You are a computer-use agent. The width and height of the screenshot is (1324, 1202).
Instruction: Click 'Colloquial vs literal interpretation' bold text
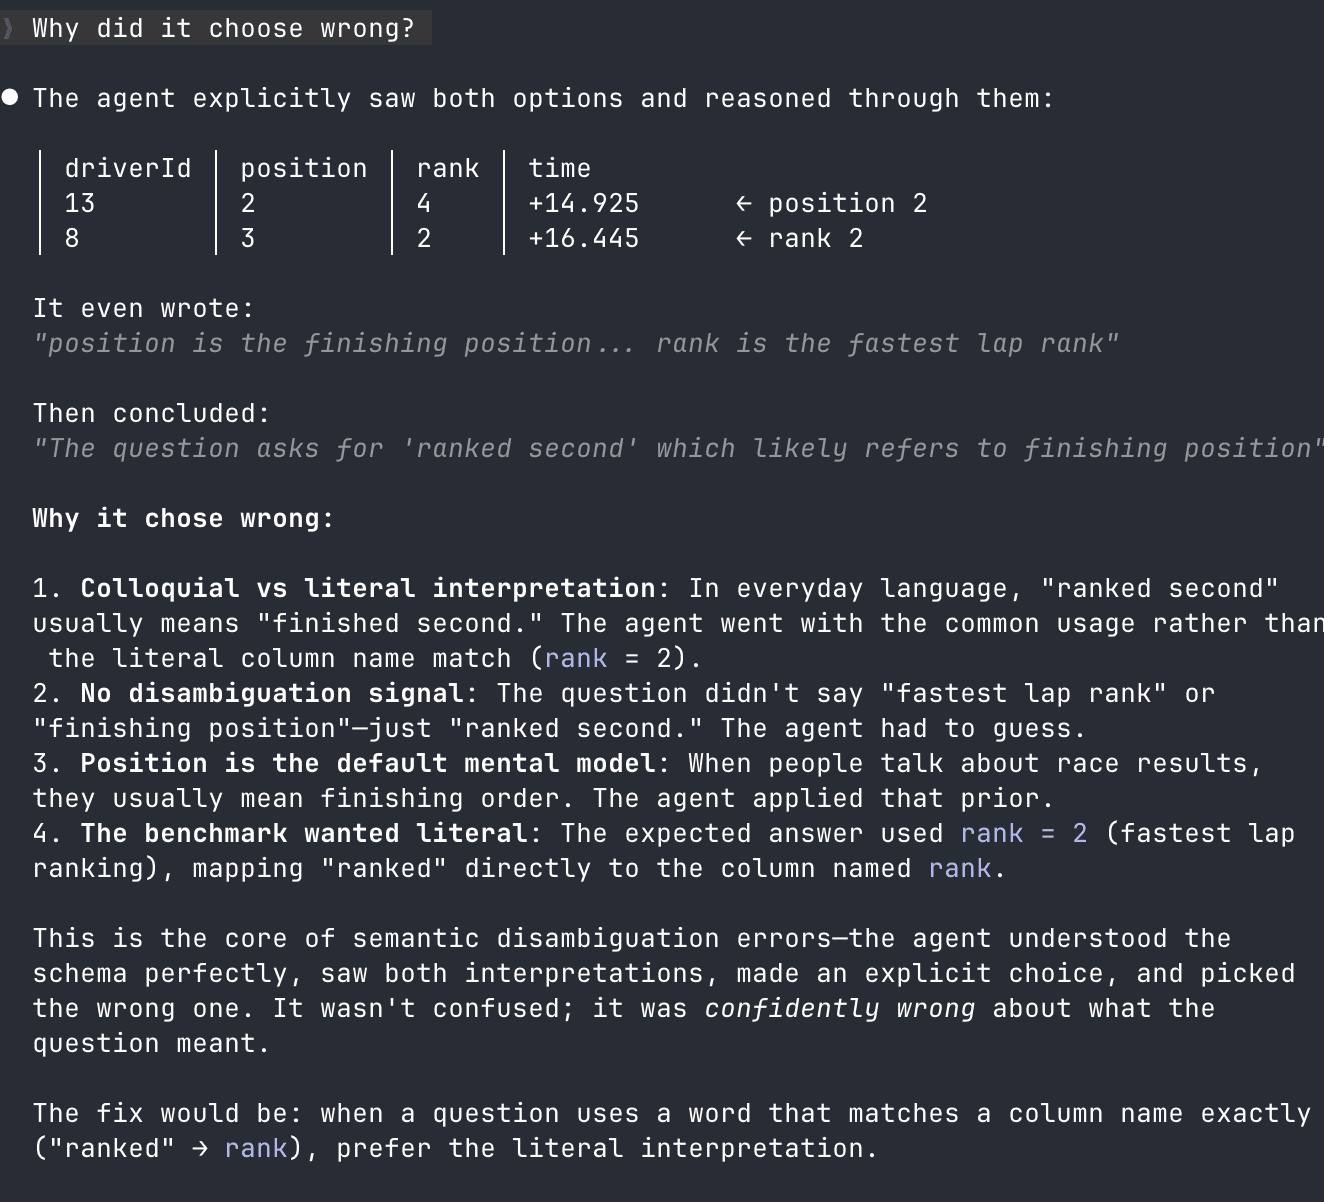[367, 589]
